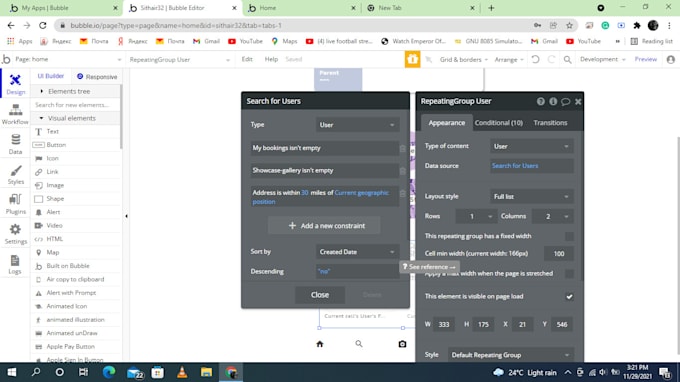Delete the Showcase-gallery constraint
Screen dimensions: 680x382
[402, 171]
